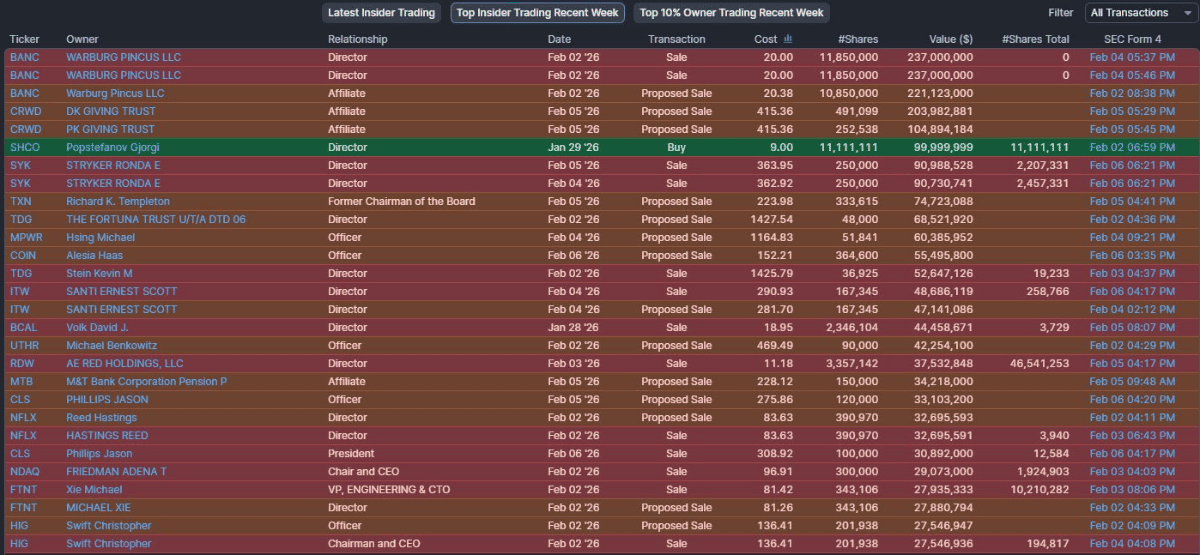The height and width of the screenshot is (555, 1200).
Task: Open the MPWR ticker link
Action: tap(27, 237)
